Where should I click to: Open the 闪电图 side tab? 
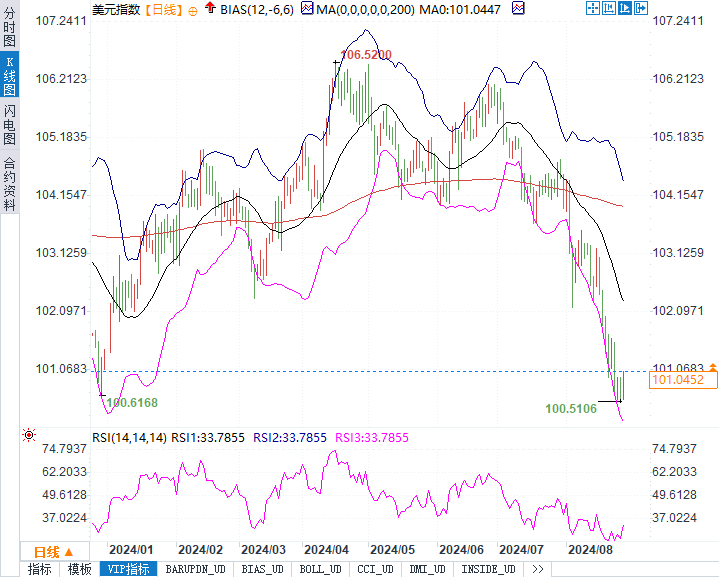point(9,124)
